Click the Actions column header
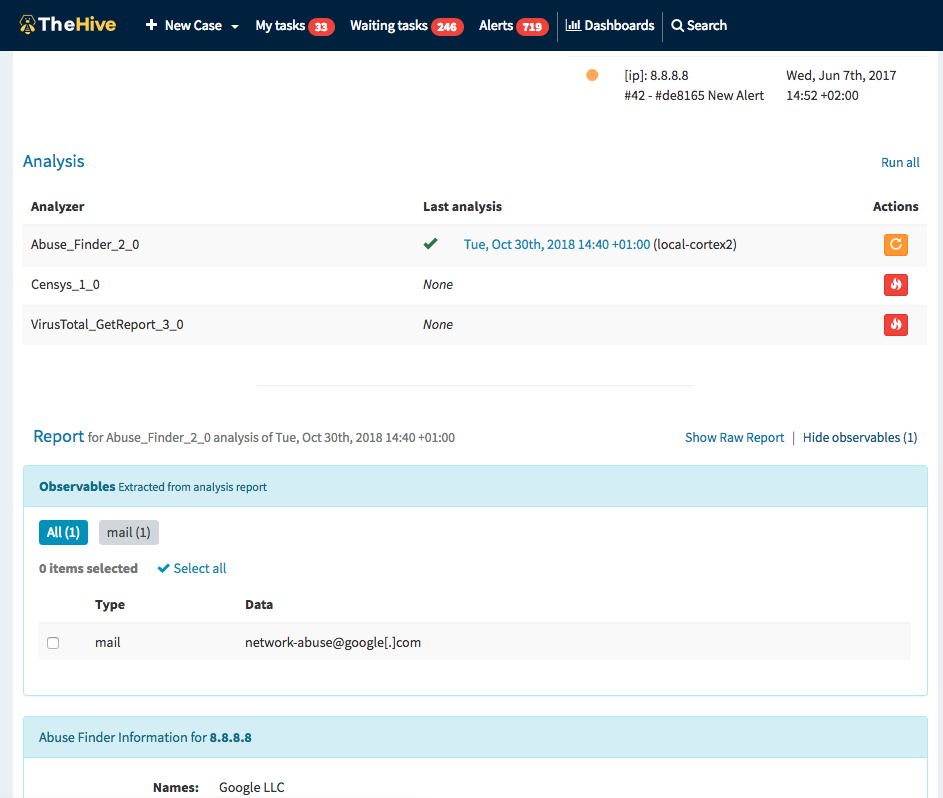The width and height of the screenshot is (943, 798). coord(895,206)
